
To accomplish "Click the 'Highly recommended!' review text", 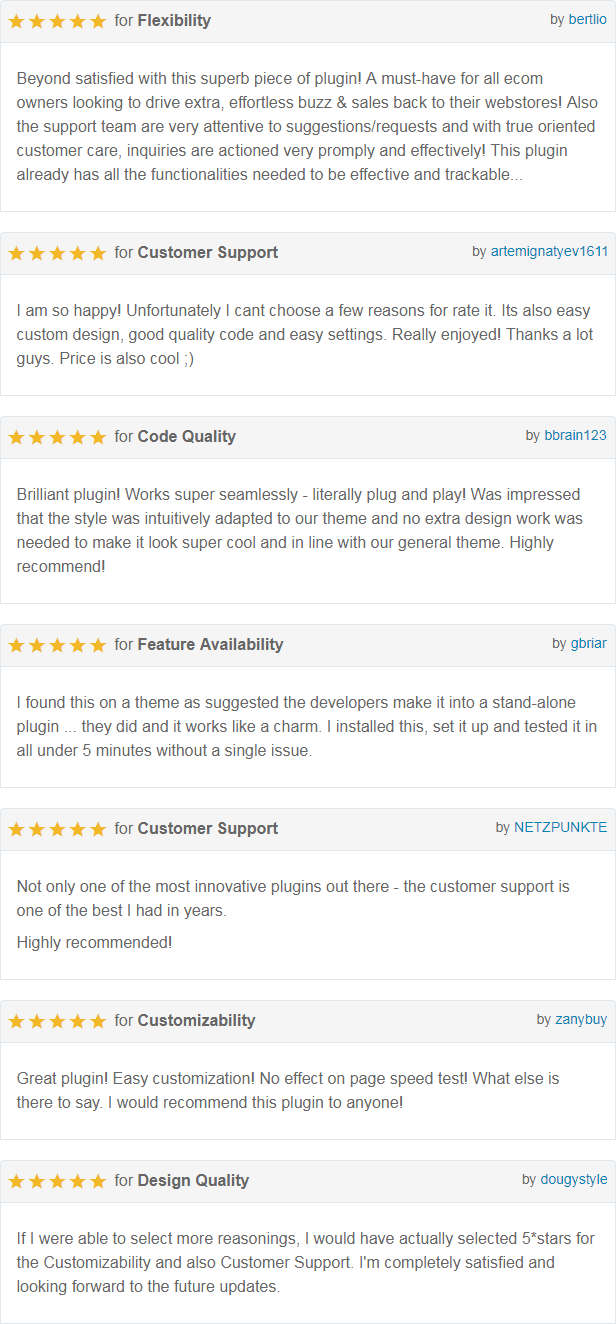I will 94,943.
